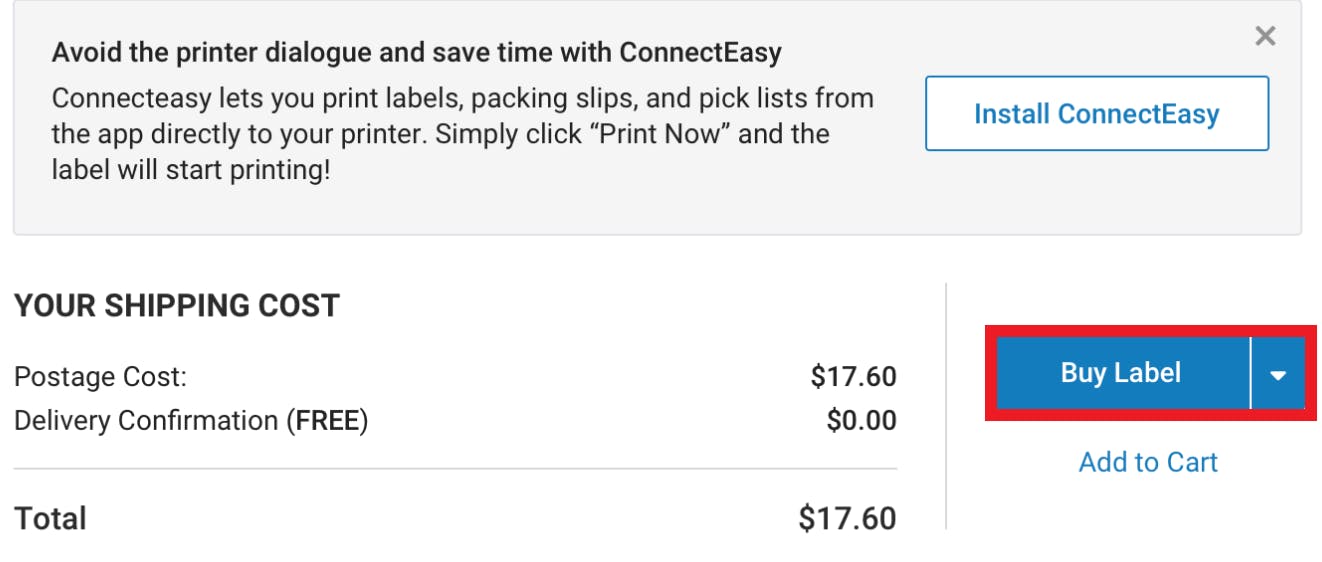The width and height of the screenshot is (1322, 562).
Task: Select the $0.00 delivery confirmation amount
Action: [861, 421]
